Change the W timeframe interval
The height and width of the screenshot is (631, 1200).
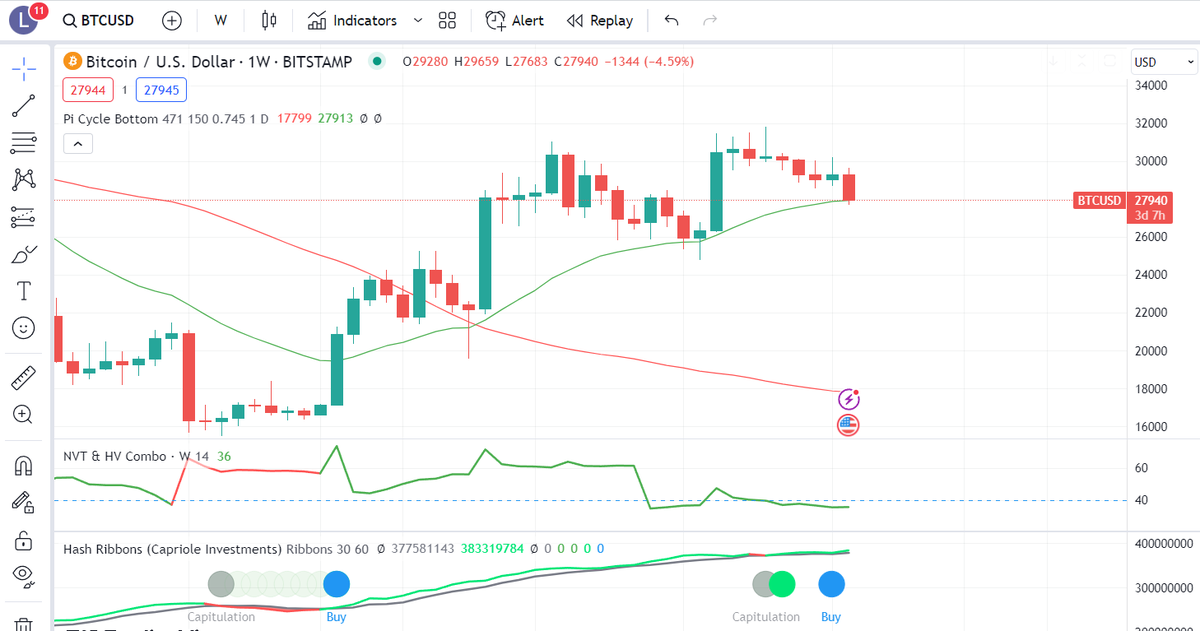[220, 20]
